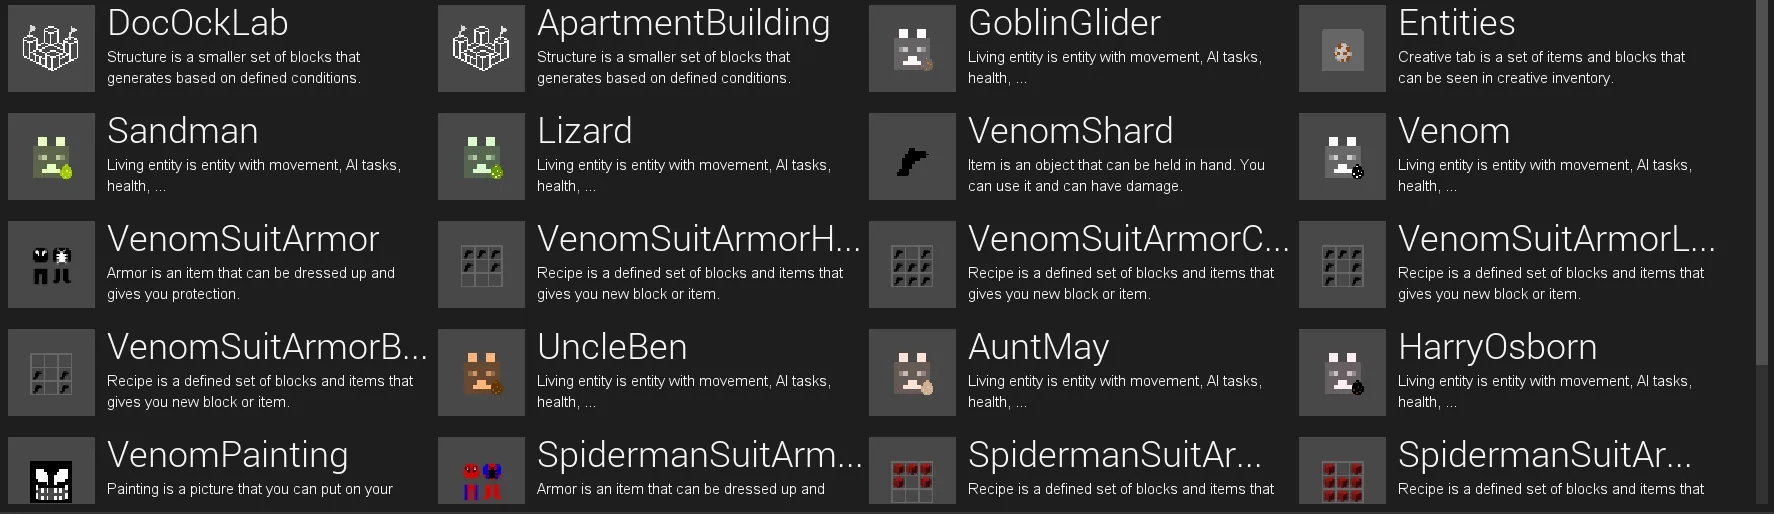Select the VenomSuitArmorH... recipe grid icon

481,264
